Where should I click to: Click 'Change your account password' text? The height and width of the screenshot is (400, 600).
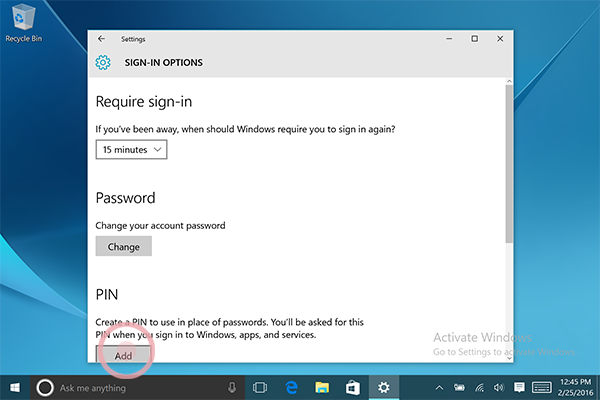[160, 226]
